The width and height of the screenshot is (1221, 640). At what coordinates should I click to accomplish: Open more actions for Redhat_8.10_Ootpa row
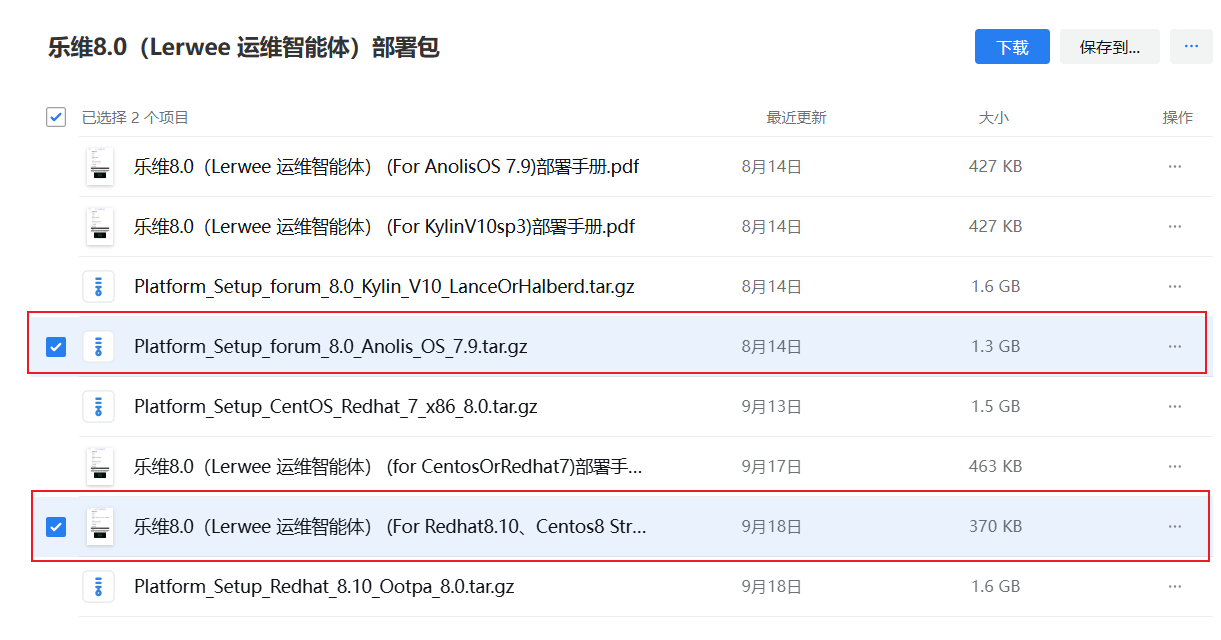[x=1175, y=587]
